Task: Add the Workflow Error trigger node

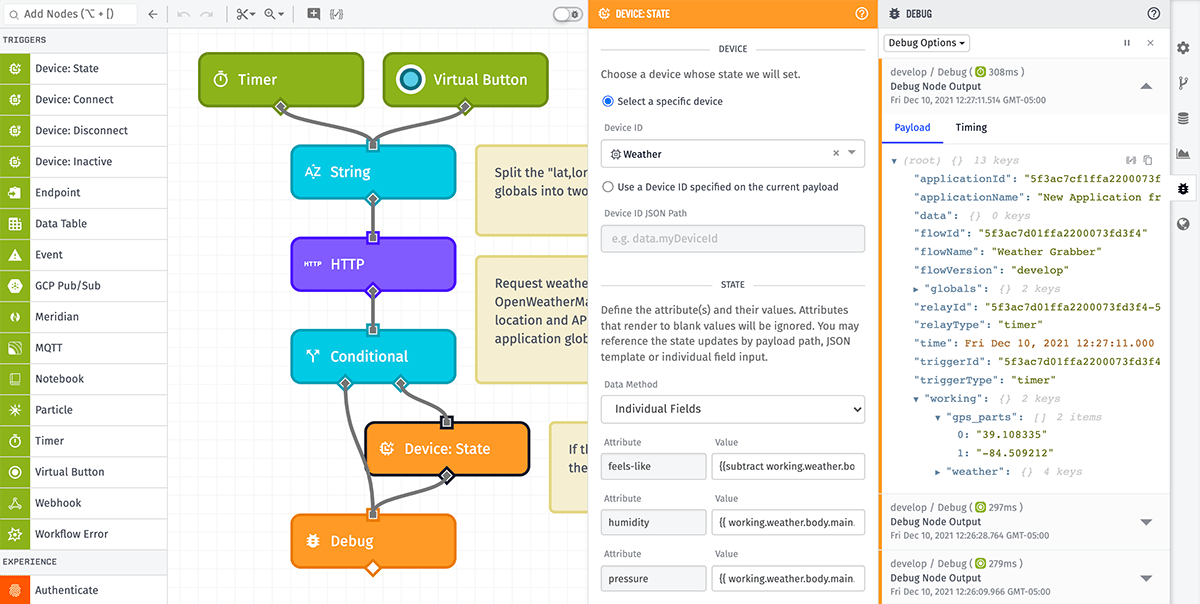Action: [83, 534]
